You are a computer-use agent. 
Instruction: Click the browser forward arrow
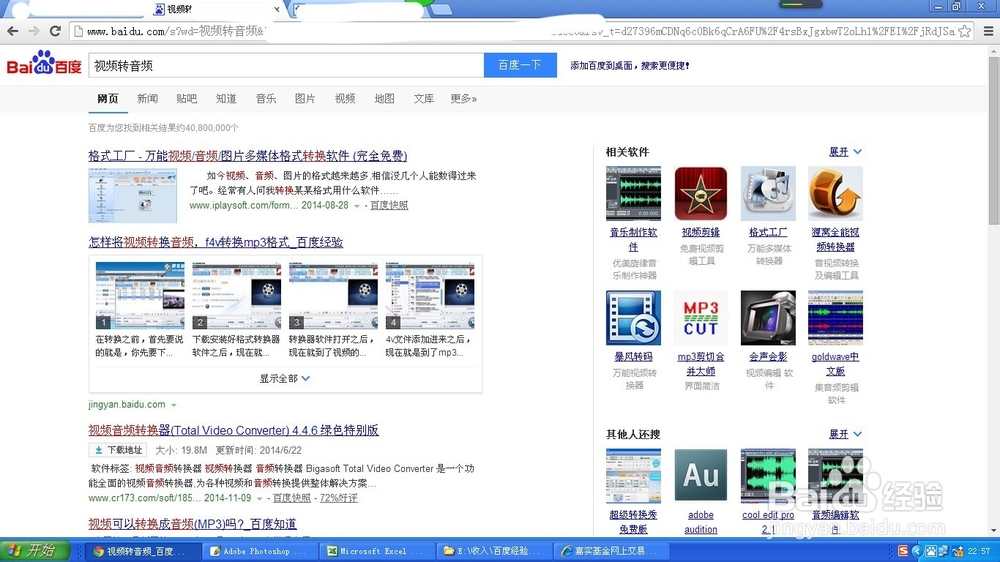[x=34, y=31]
